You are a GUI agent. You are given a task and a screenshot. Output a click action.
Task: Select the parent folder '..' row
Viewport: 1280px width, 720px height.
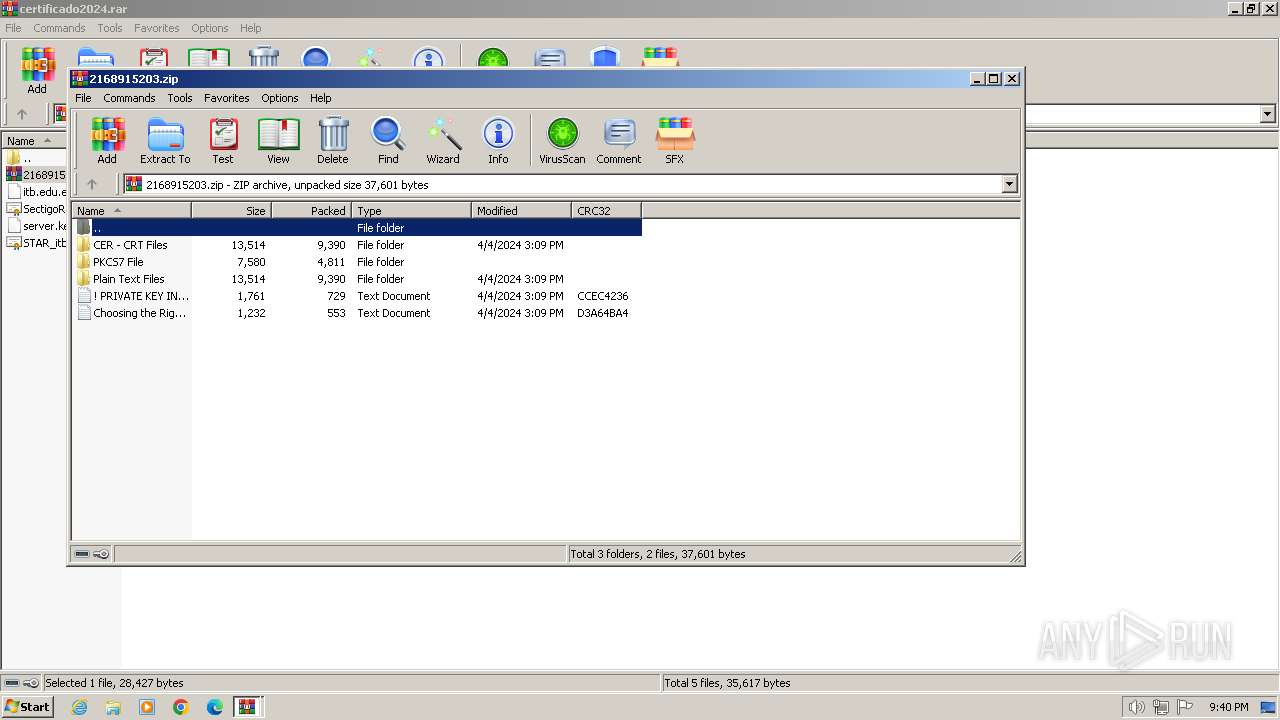[357, 228]
